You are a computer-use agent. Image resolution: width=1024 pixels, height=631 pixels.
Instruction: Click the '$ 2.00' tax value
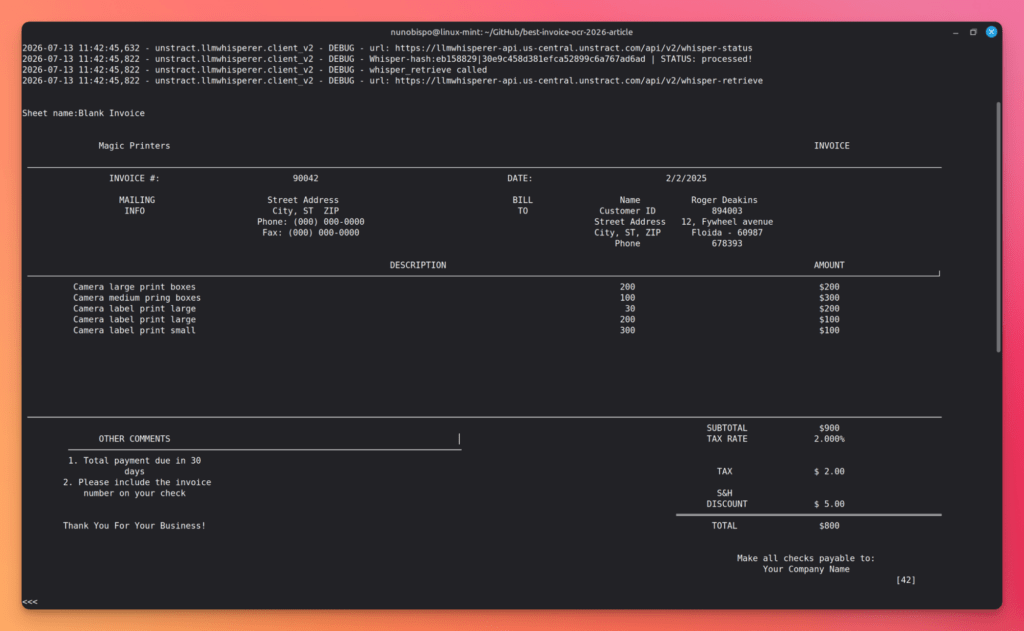(829, 472)
